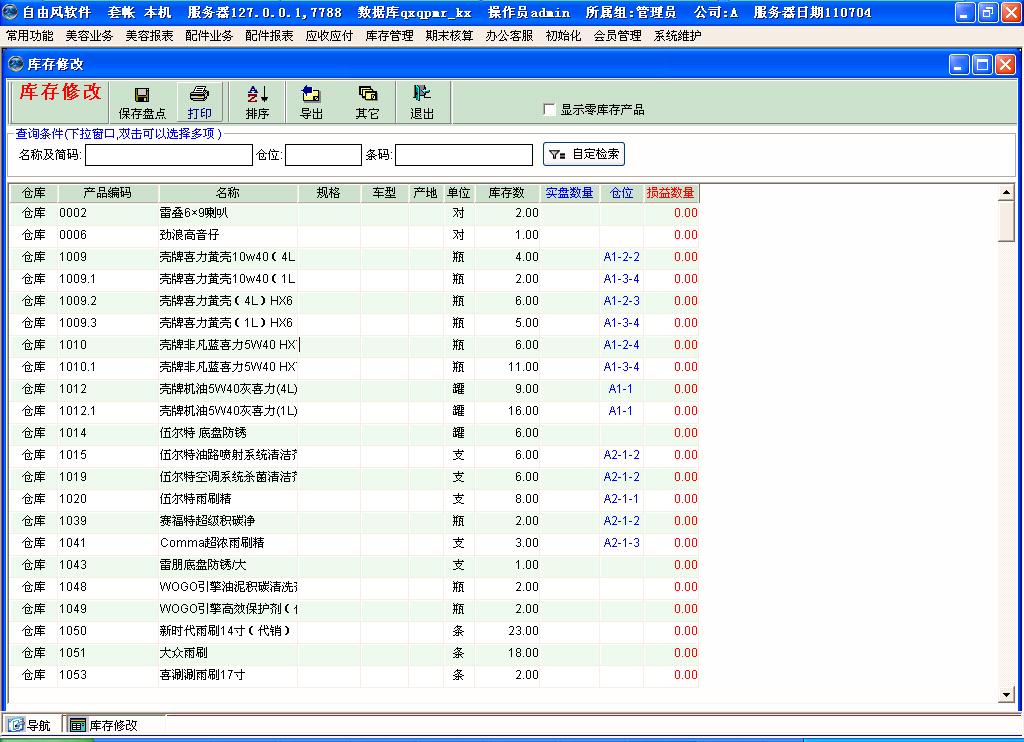
Task: Open the 美容报表 menu
Action: (150, 36)
